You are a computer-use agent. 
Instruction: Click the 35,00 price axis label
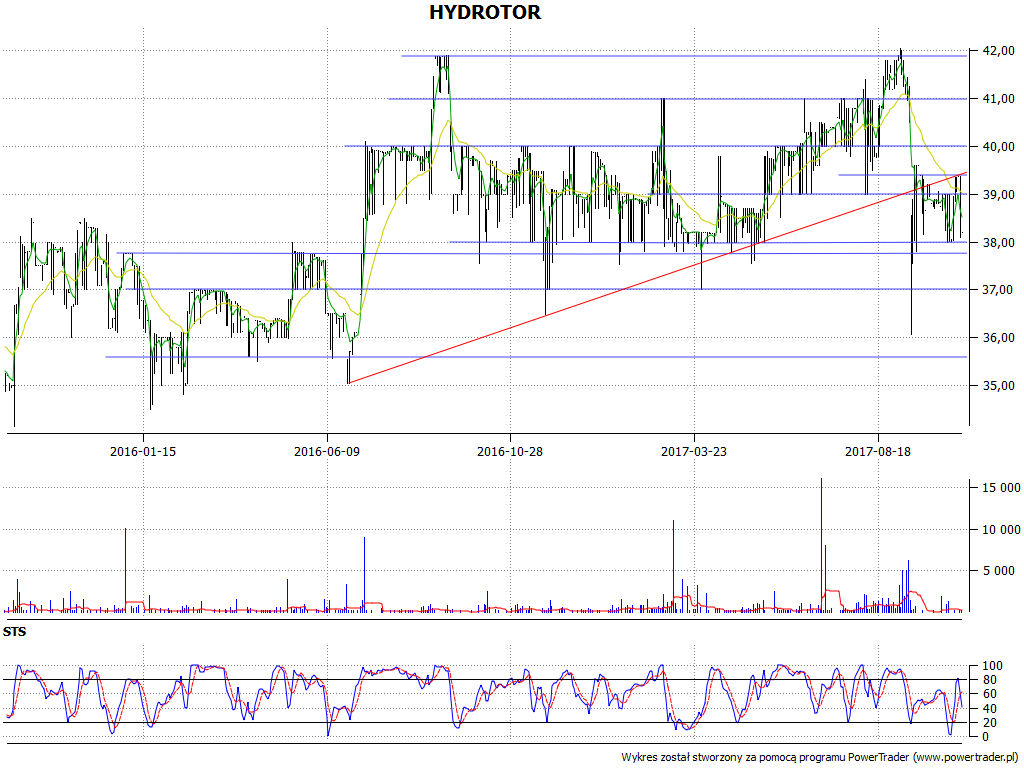(x=999, y=385)
